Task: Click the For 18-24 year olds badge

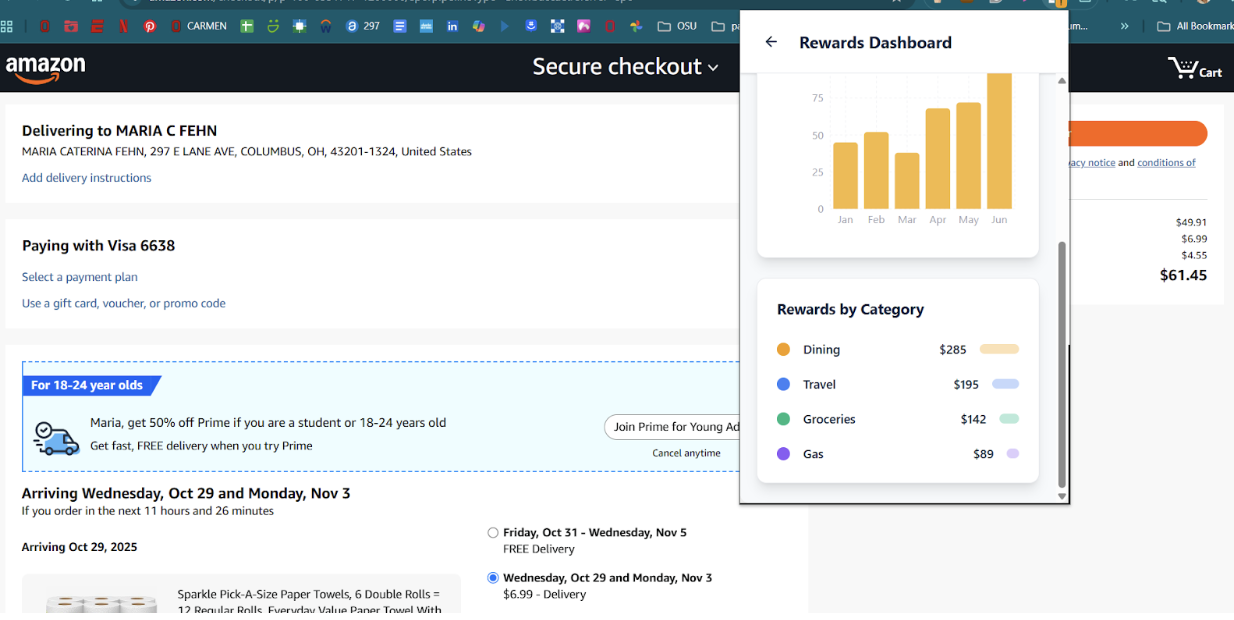Action: (91, 385)
